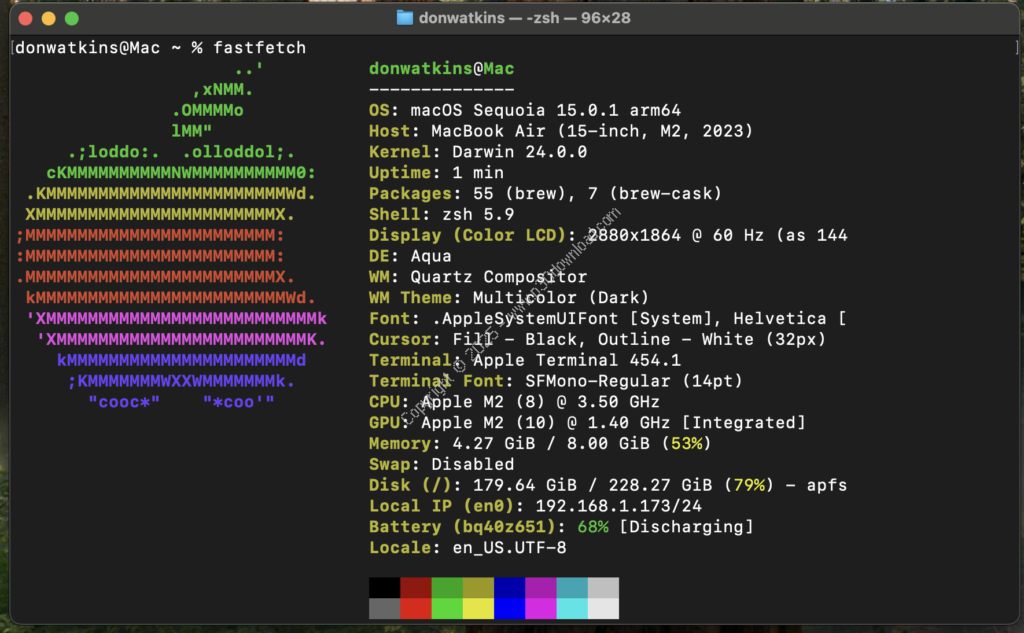
Task: Minimize the terminal using the yellow button
Action: (47, 18)
